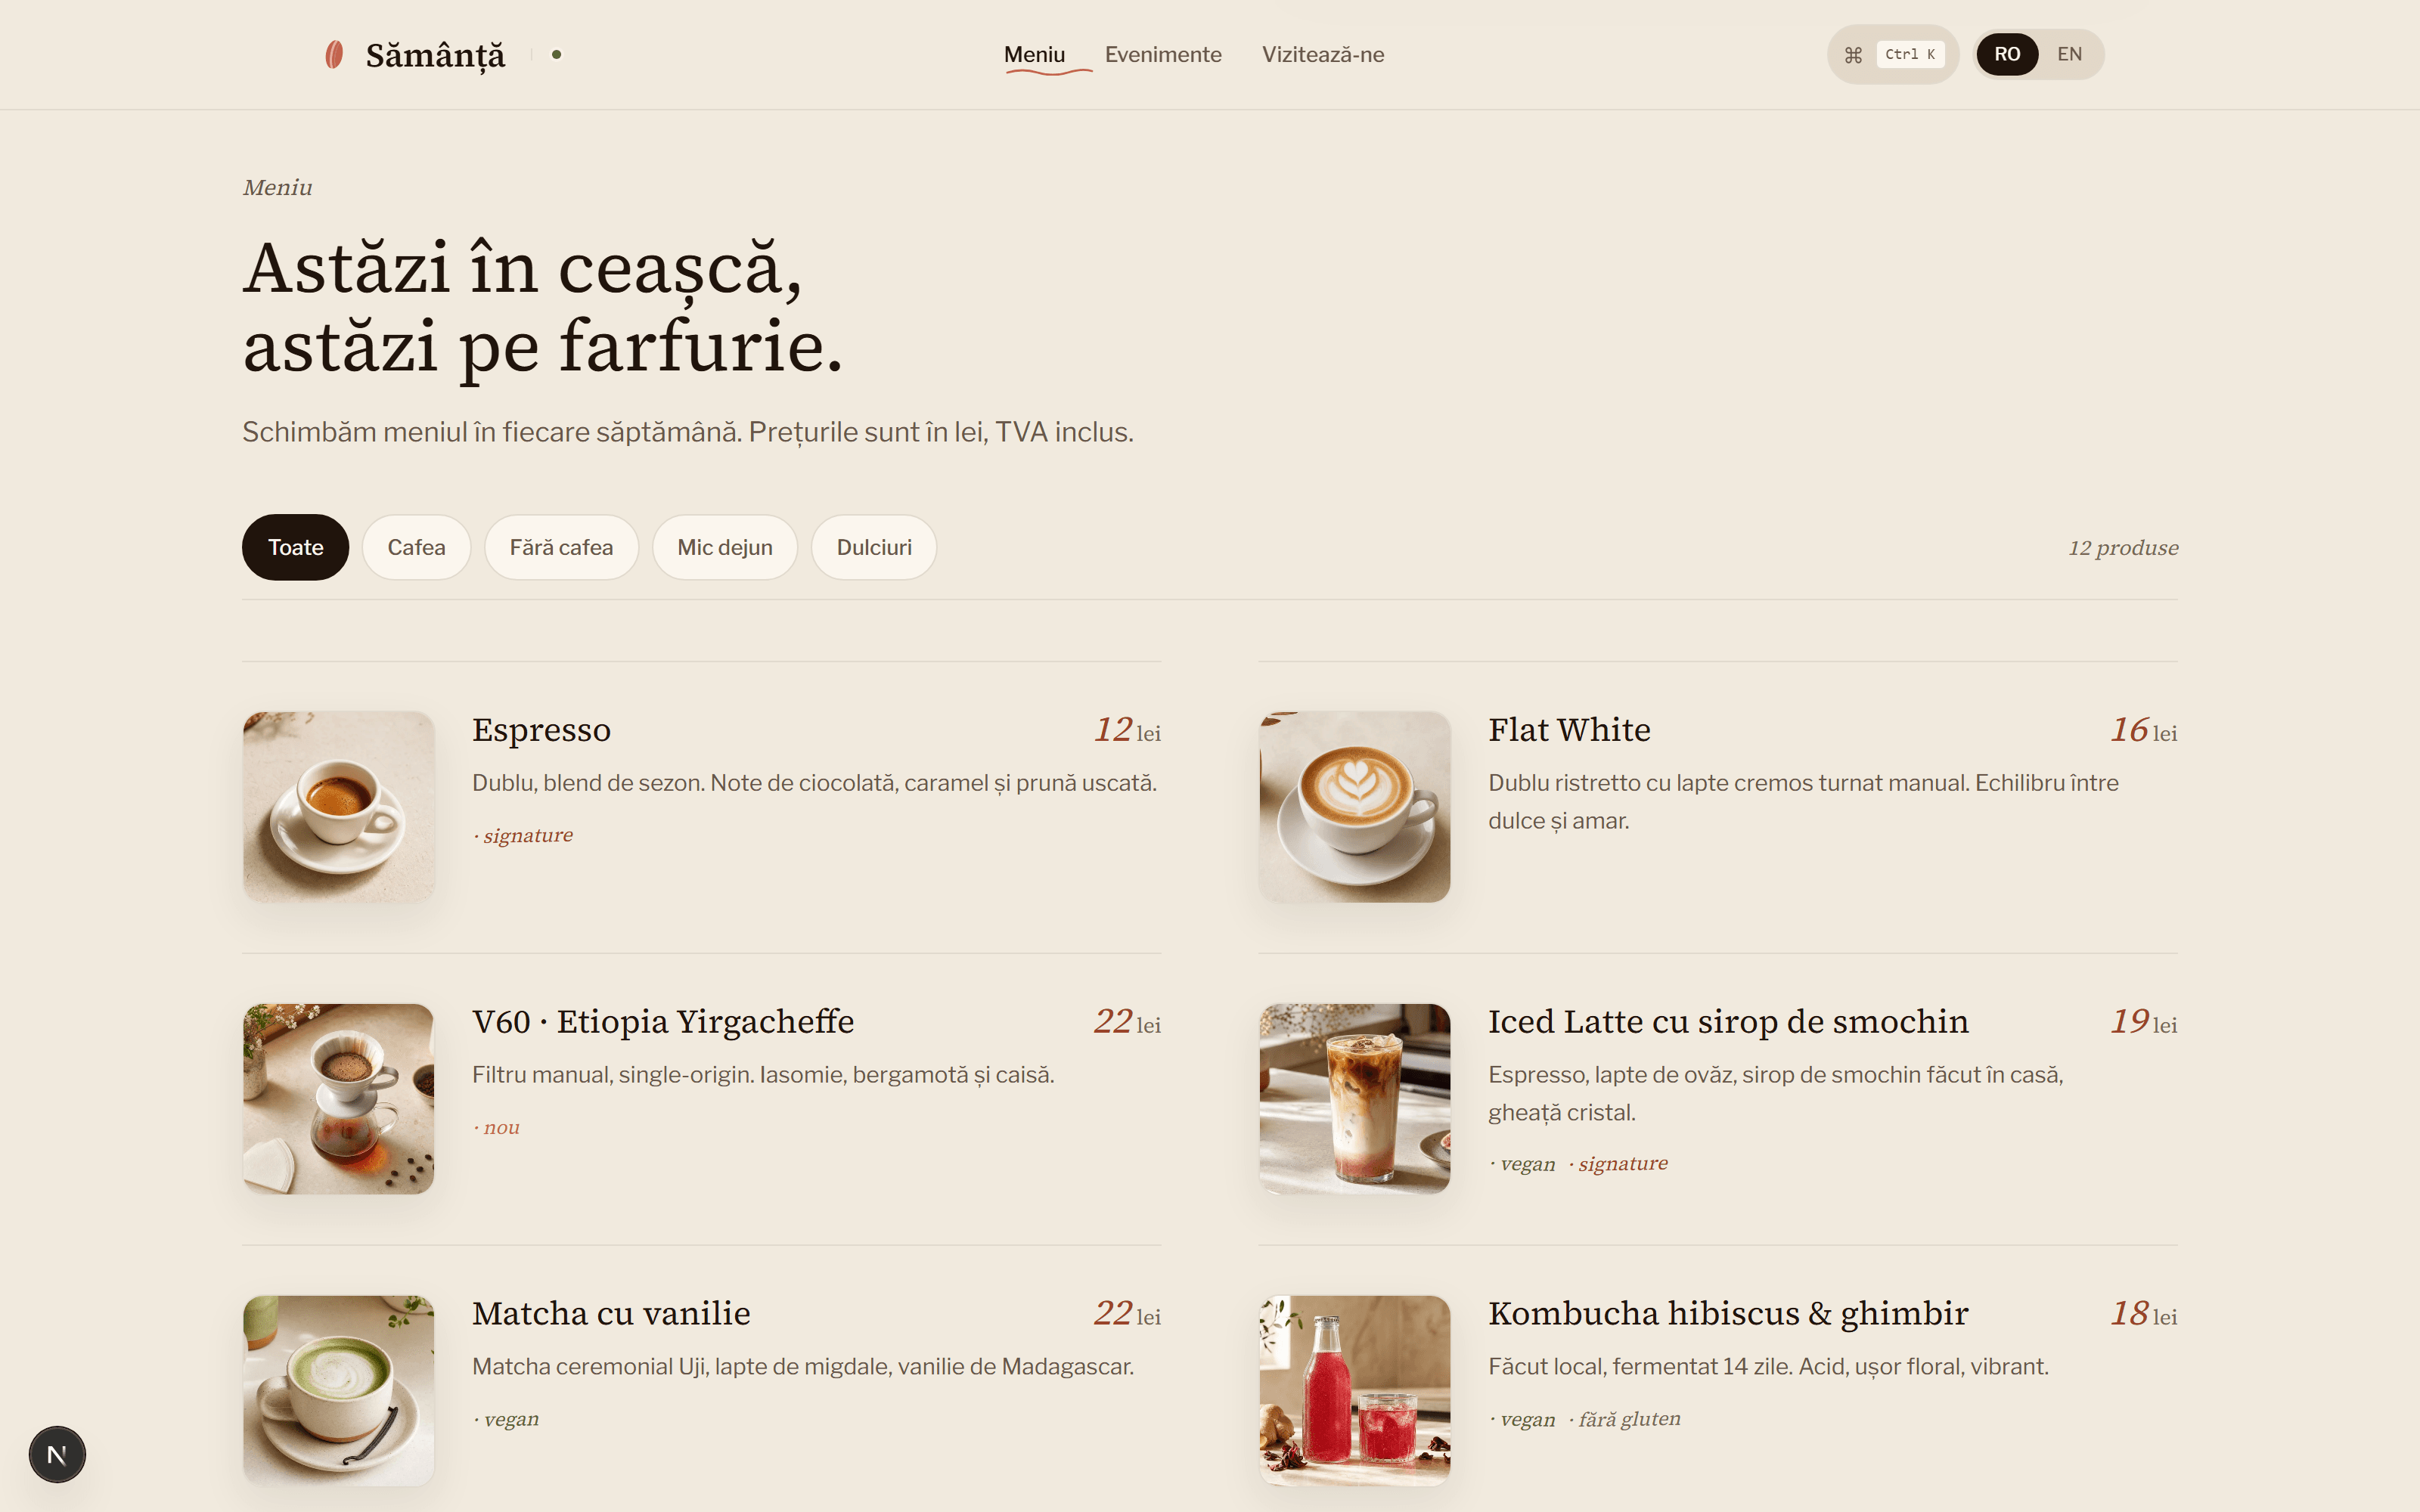Click Kombucha hibiscus & ghimbir title
The image size is (2420, 1512).
(x=1728, y=1314)
